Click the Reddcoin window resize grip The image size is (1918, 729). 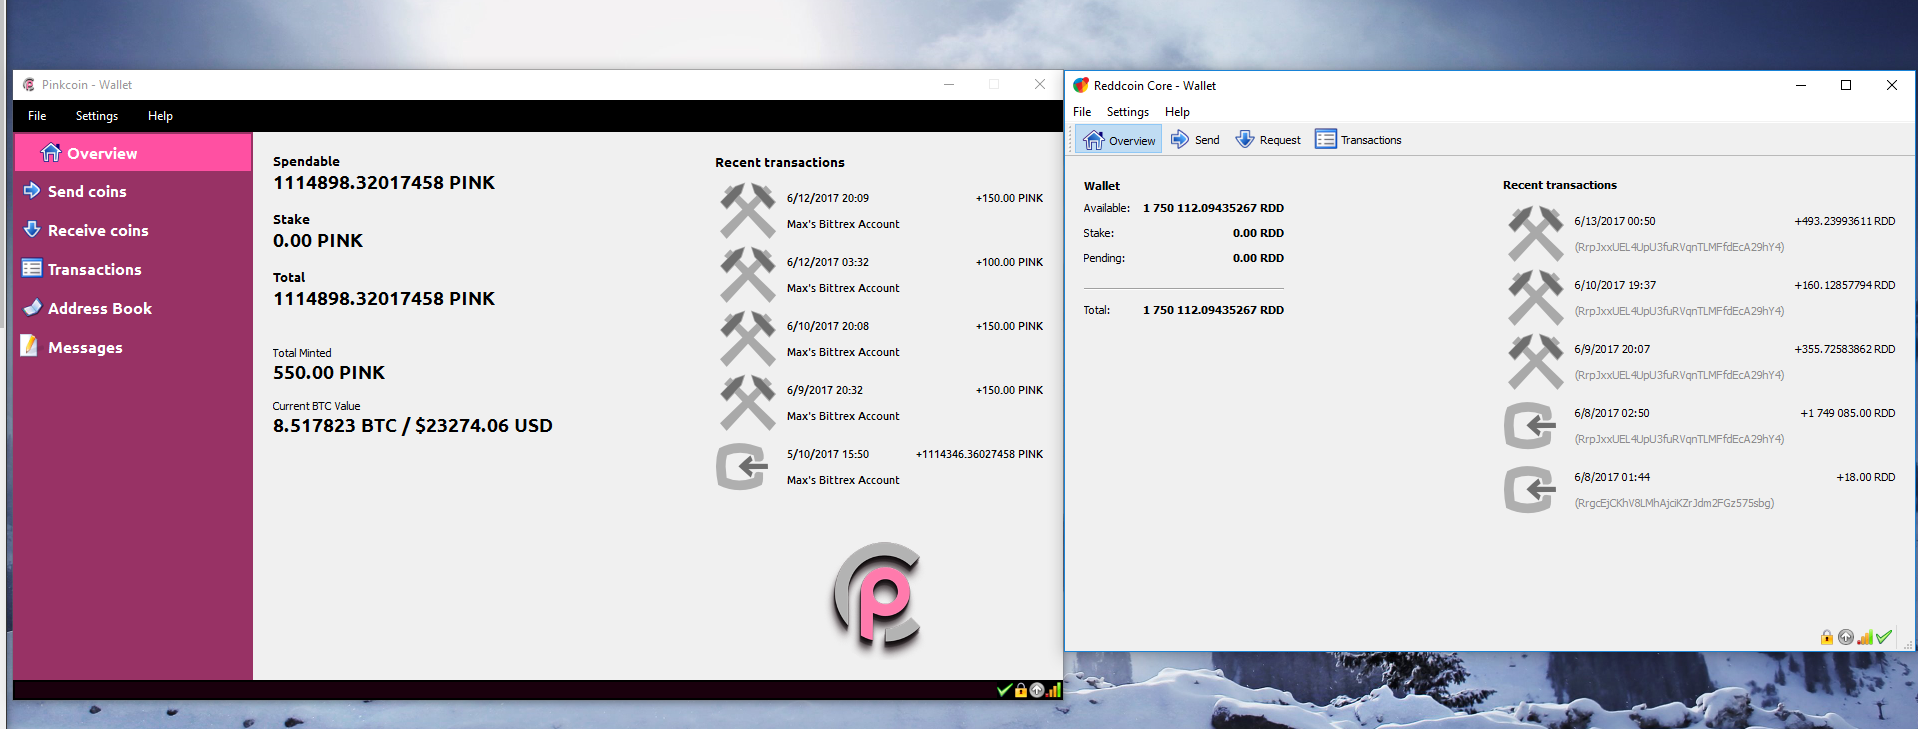[x=1907, y=644]
